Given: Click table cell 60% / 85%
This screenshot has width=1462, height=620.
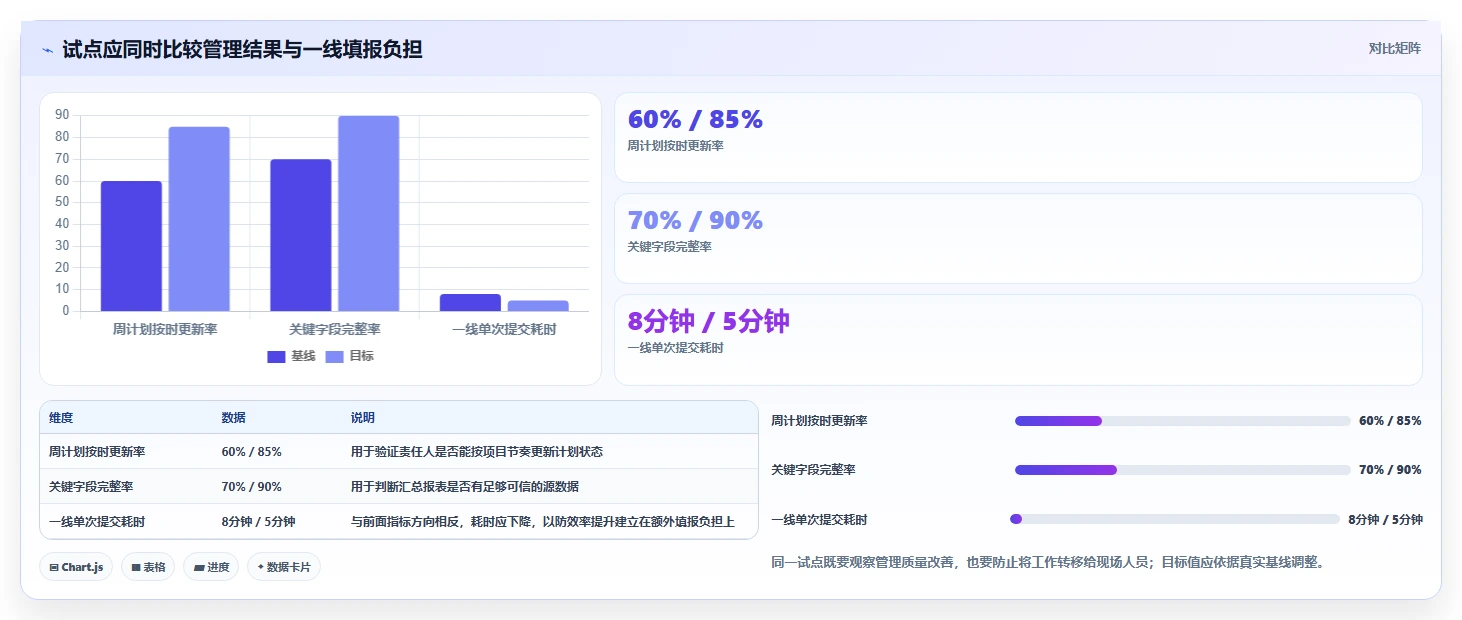Looking at the screenshot, I should [x=252, y=452].
